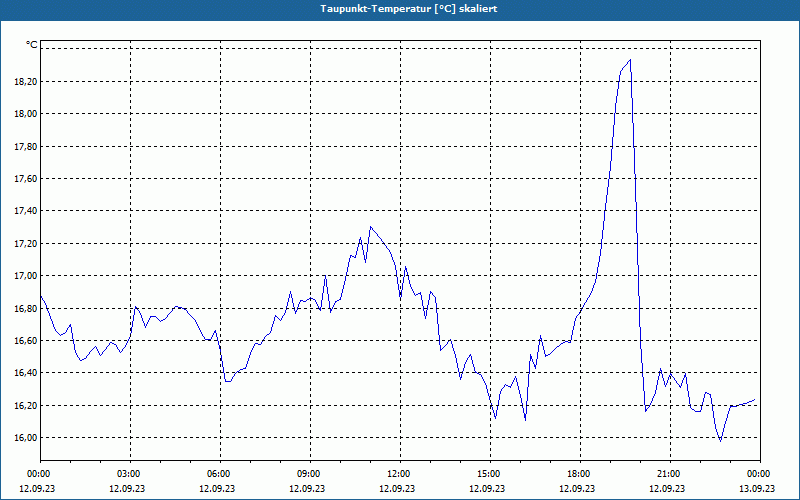
Task: Click the 09:00 time label
Action: point(310,474)
